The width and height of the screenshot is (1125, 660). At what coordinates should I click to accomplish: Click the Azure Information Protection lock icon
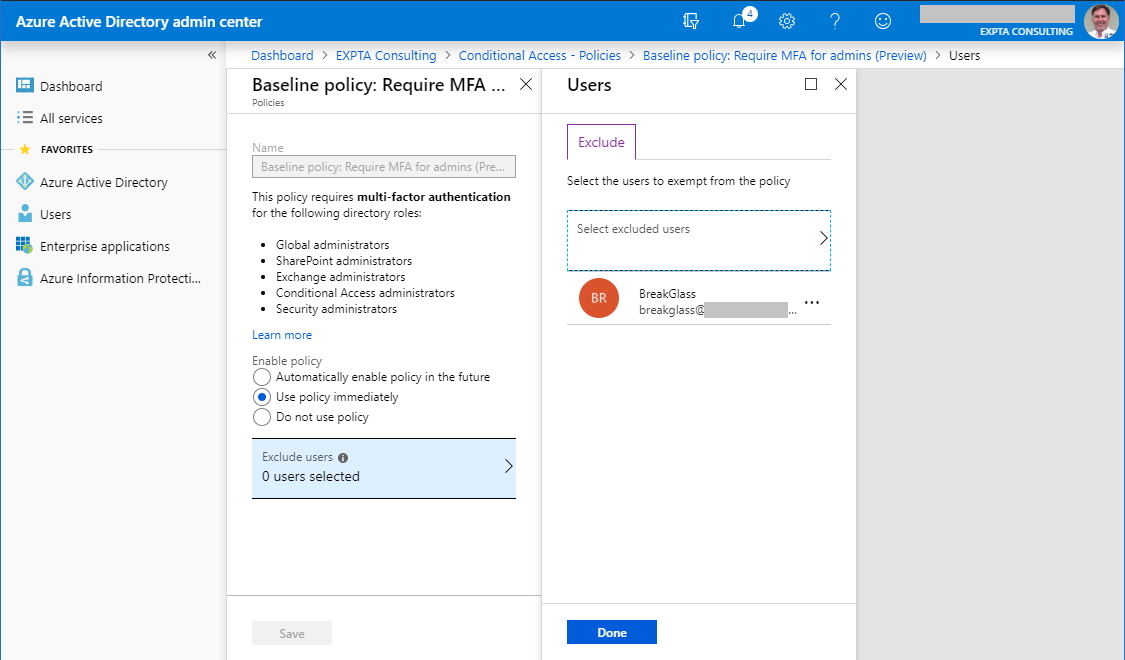24,278
